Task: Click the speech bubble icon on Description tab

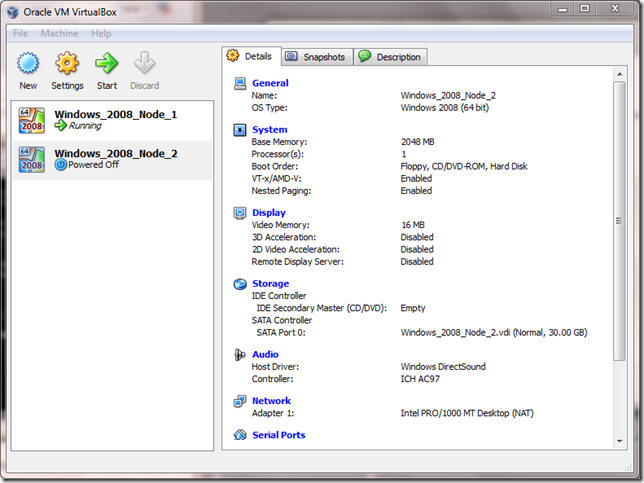Action: click(x=364, y=55)
